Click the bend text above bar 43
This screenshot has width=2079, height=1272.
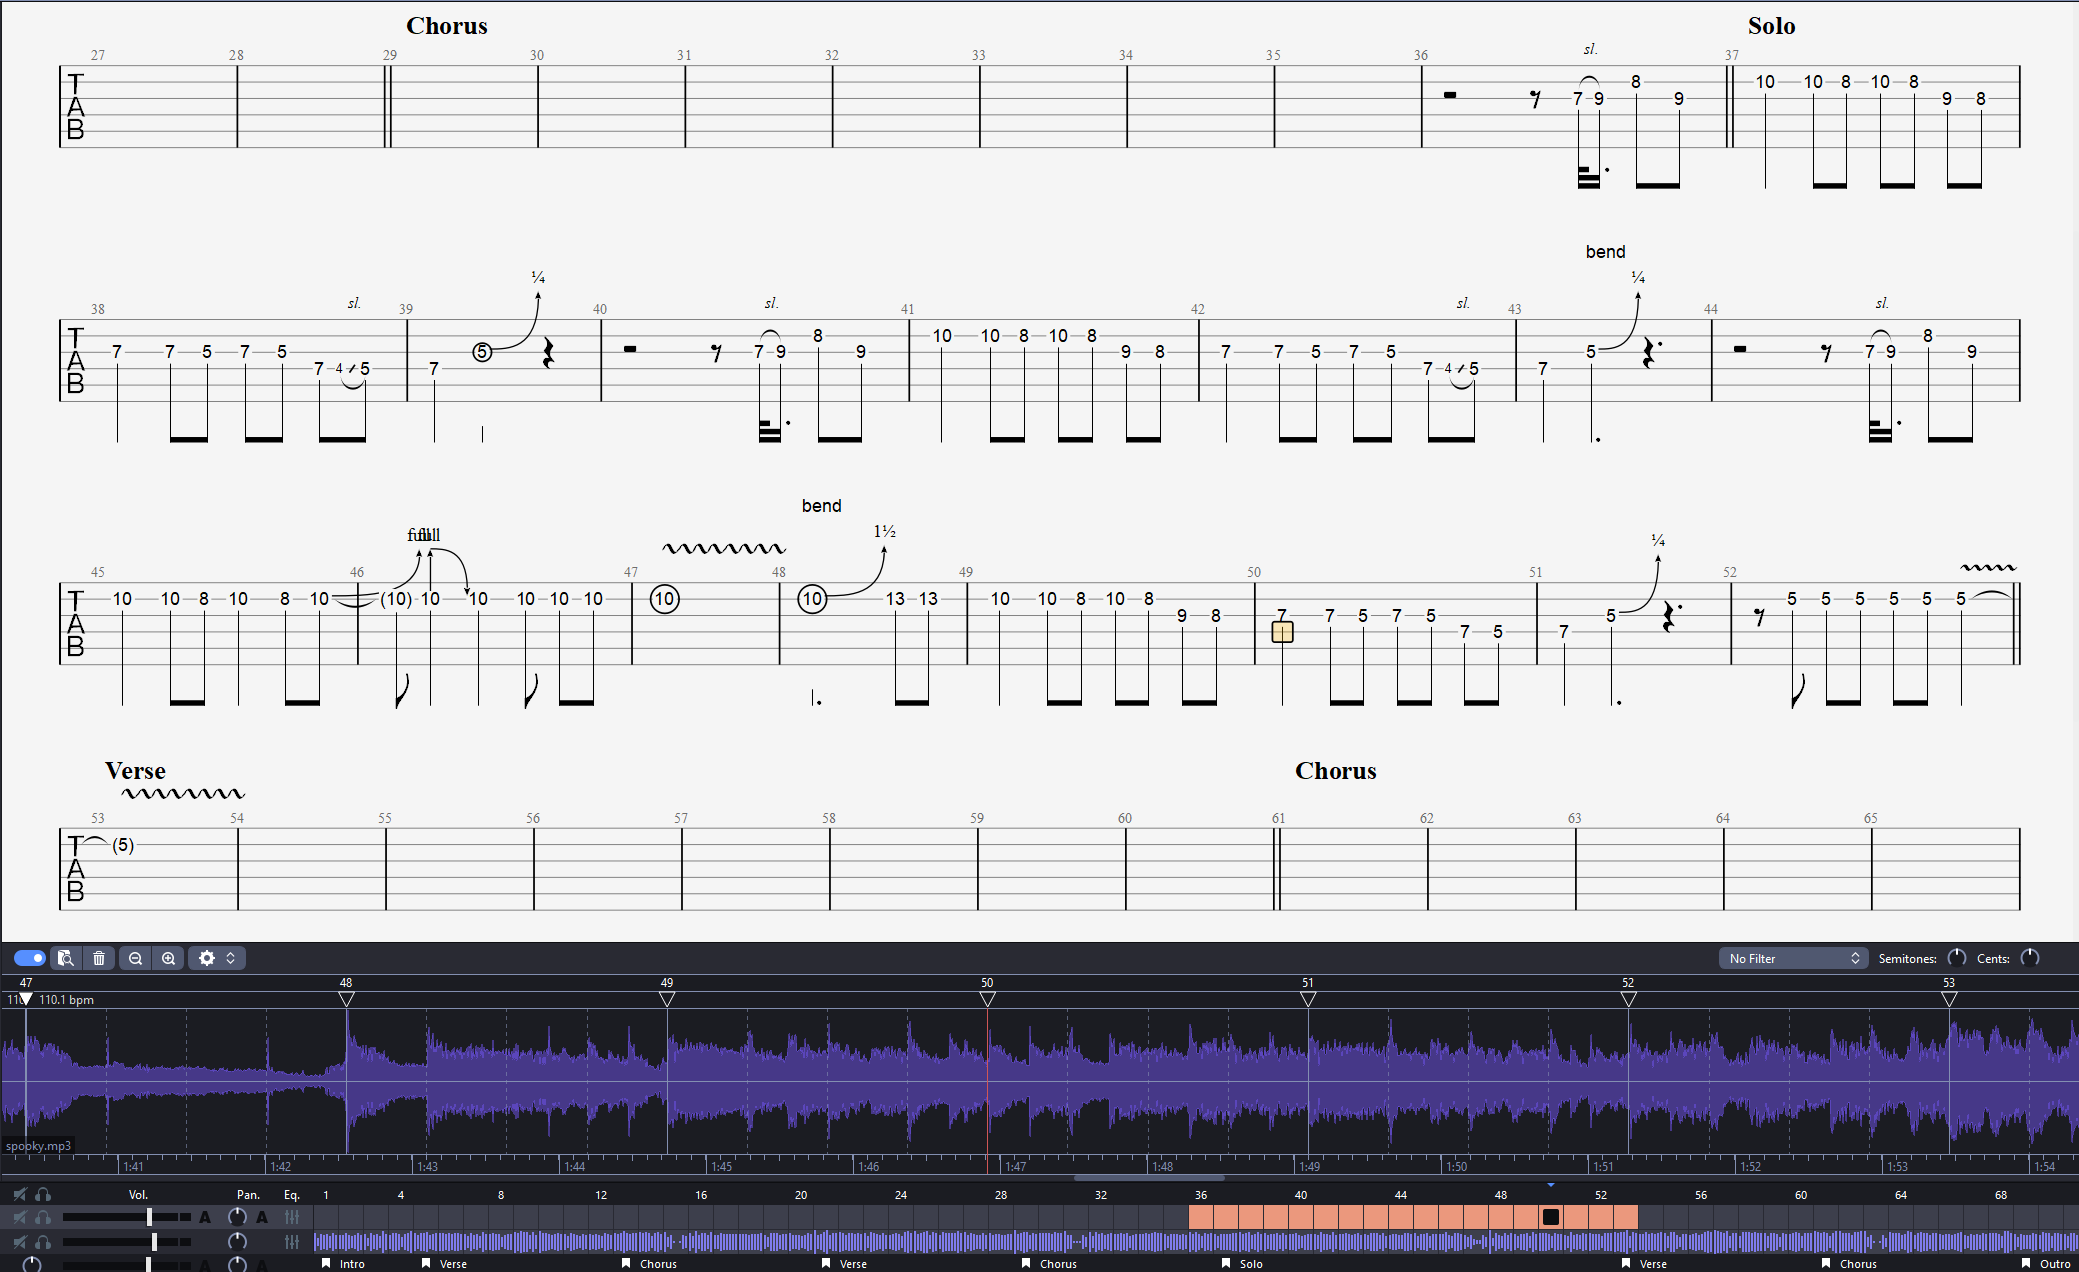coord(1605,252)
